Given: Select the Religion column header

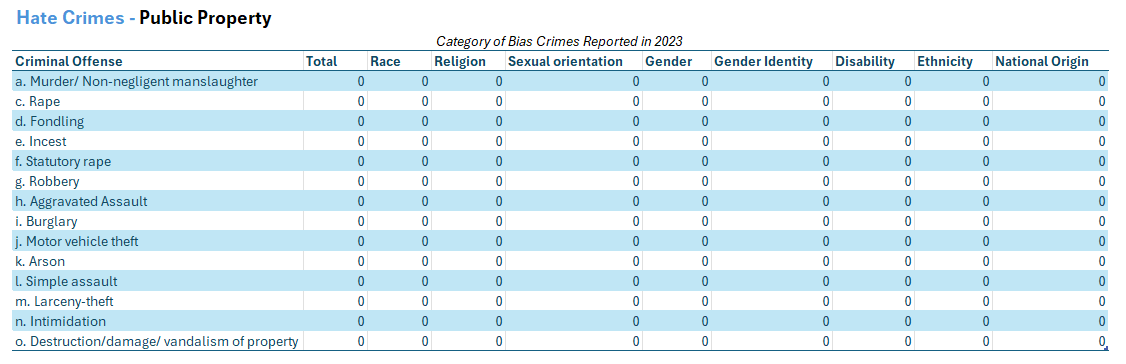Looking at the screenshot, I should point(460,62).
